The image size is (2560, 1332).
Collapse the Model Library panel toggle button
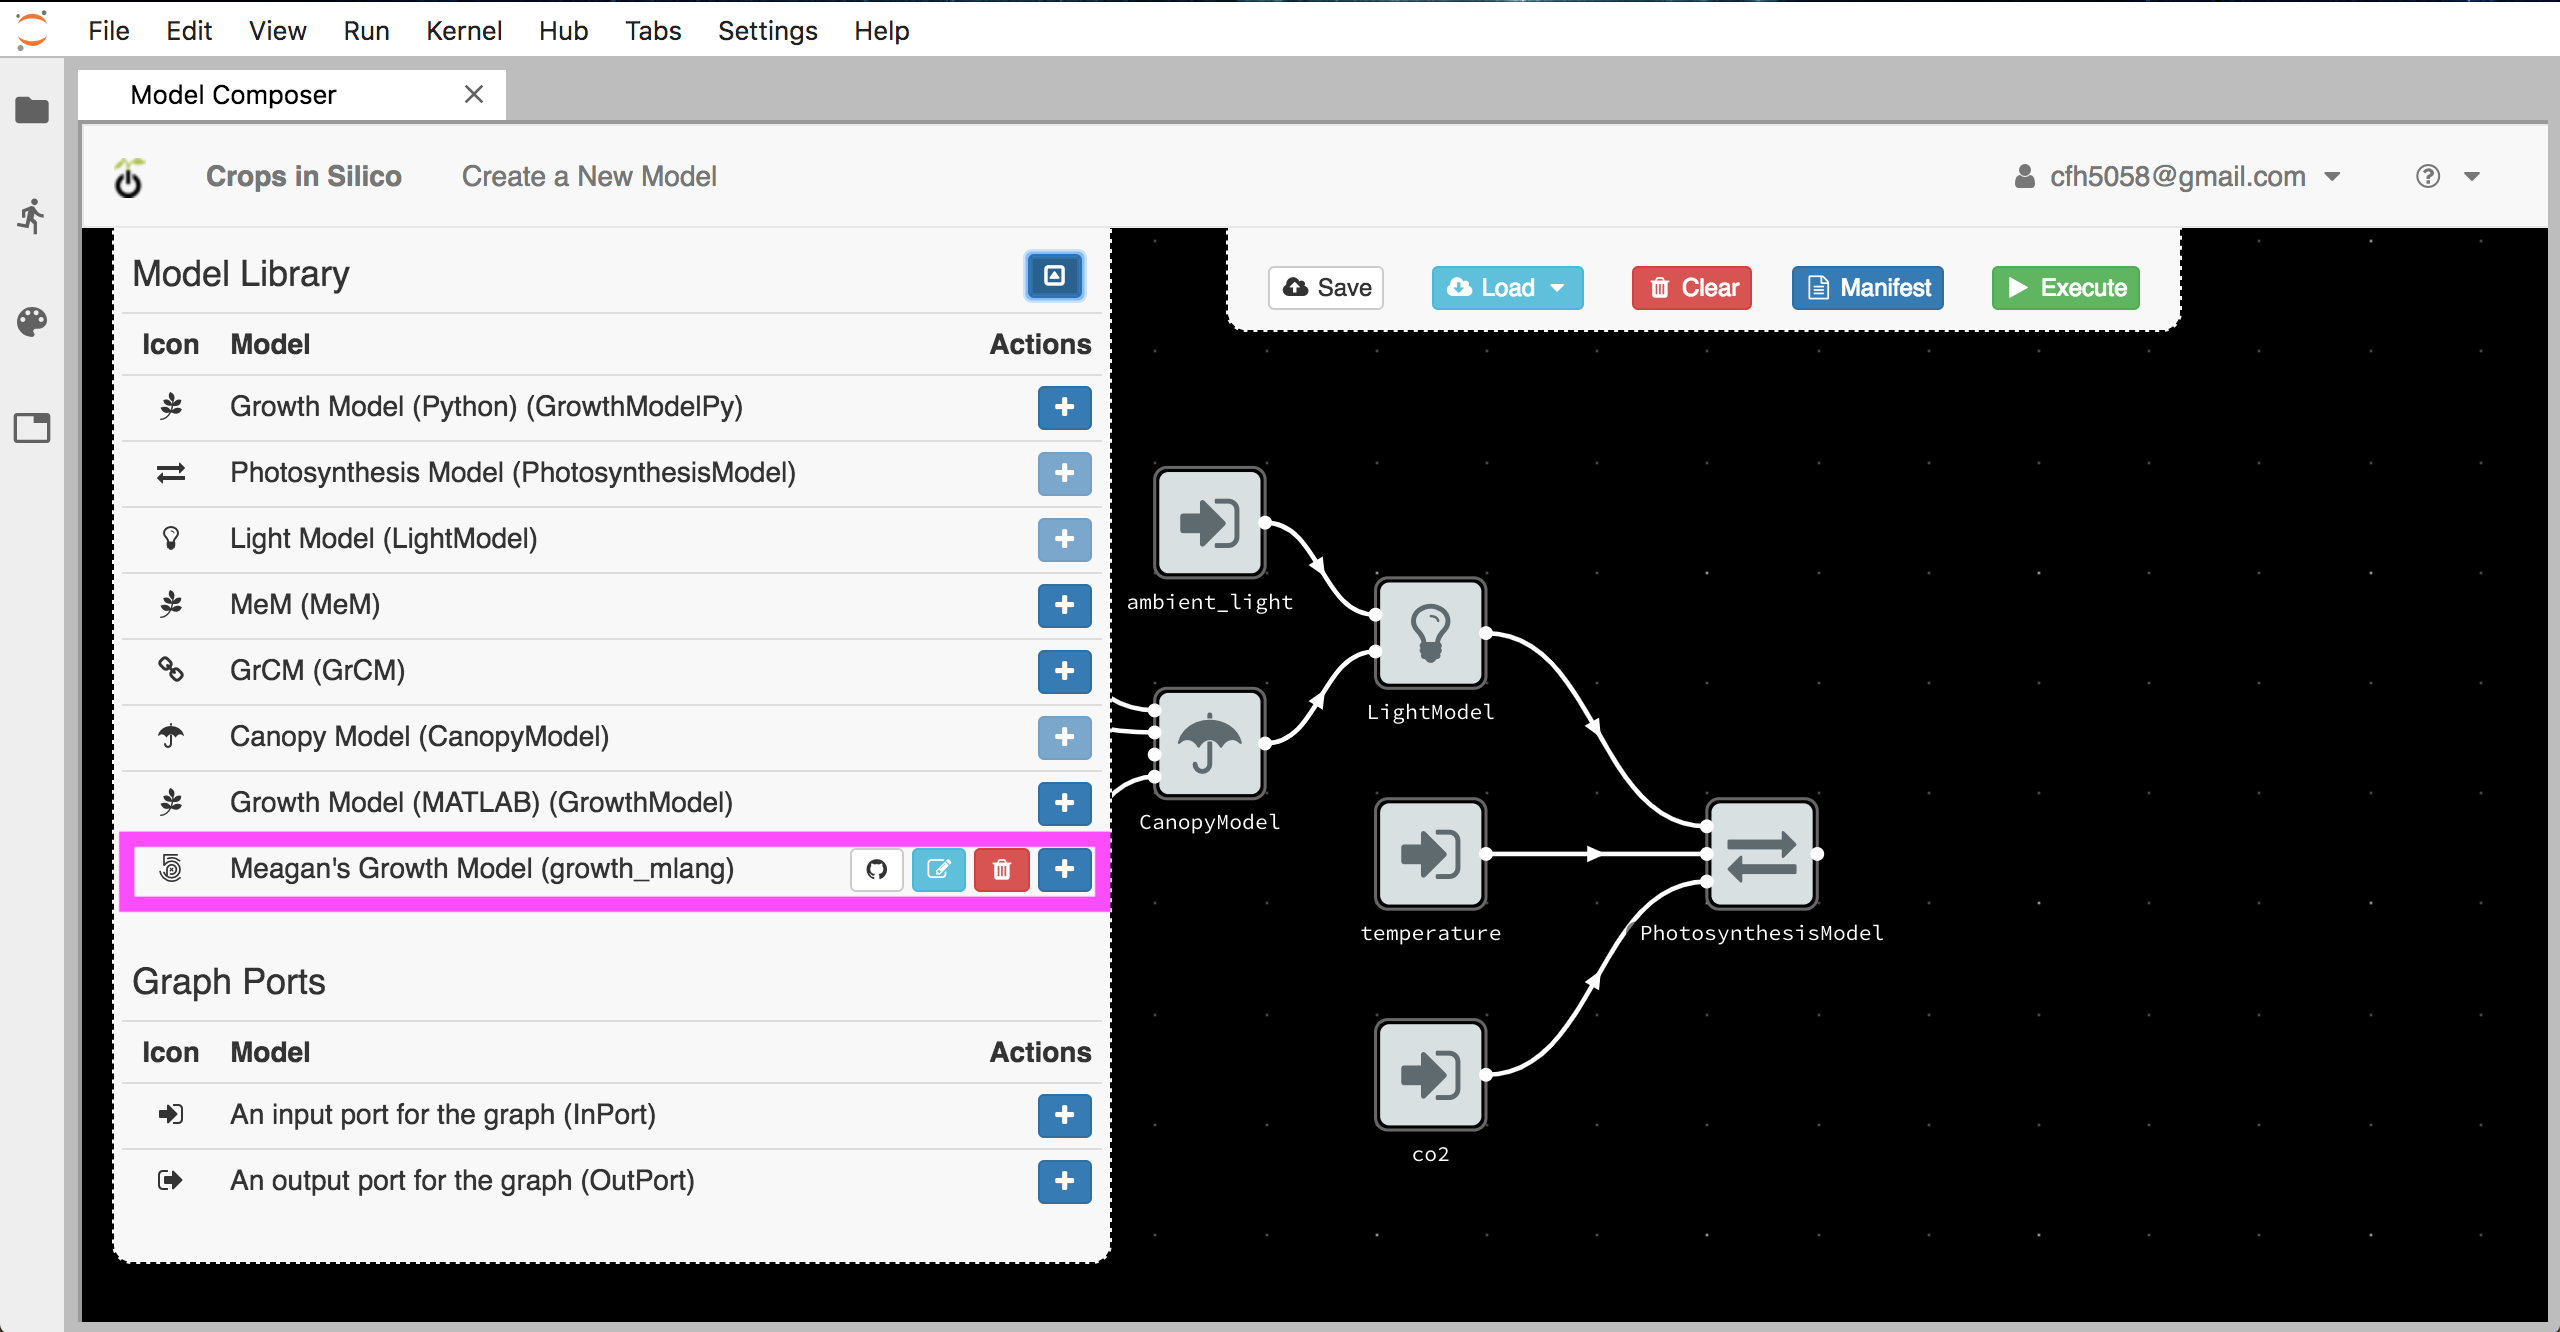point(1054,275)
